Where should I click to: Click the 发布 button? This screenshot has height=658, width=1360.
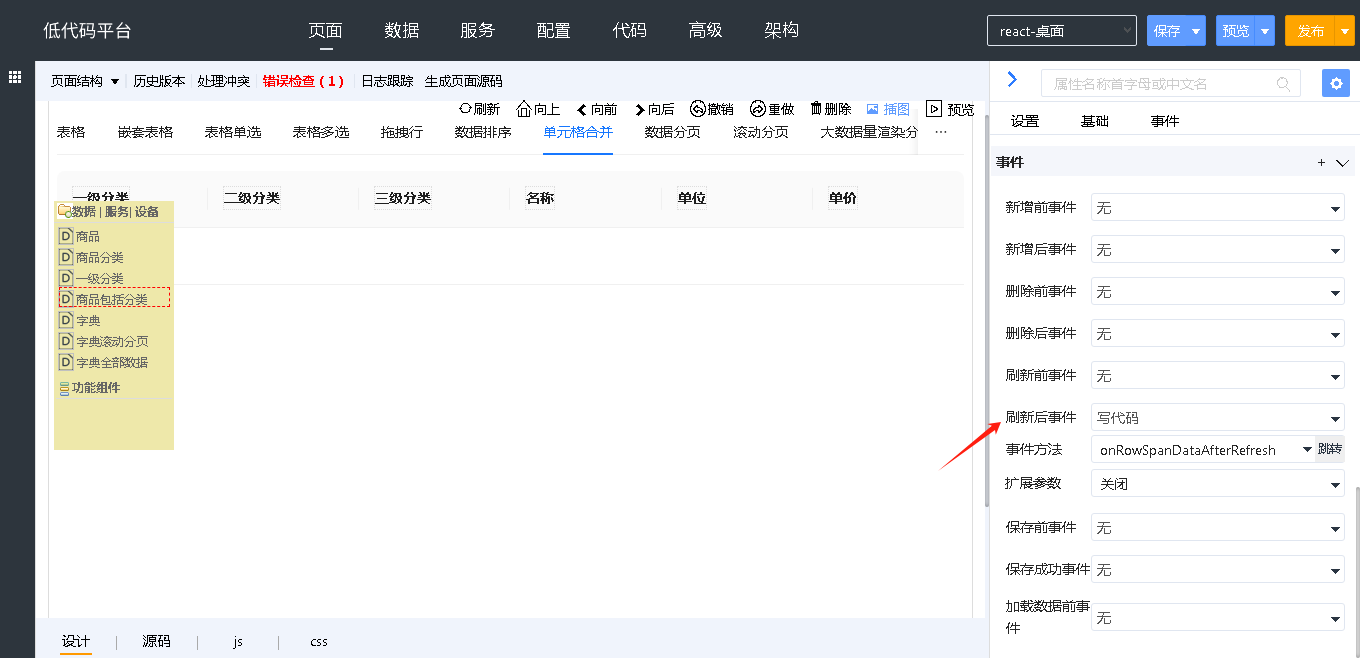[x=1311, y=31]
